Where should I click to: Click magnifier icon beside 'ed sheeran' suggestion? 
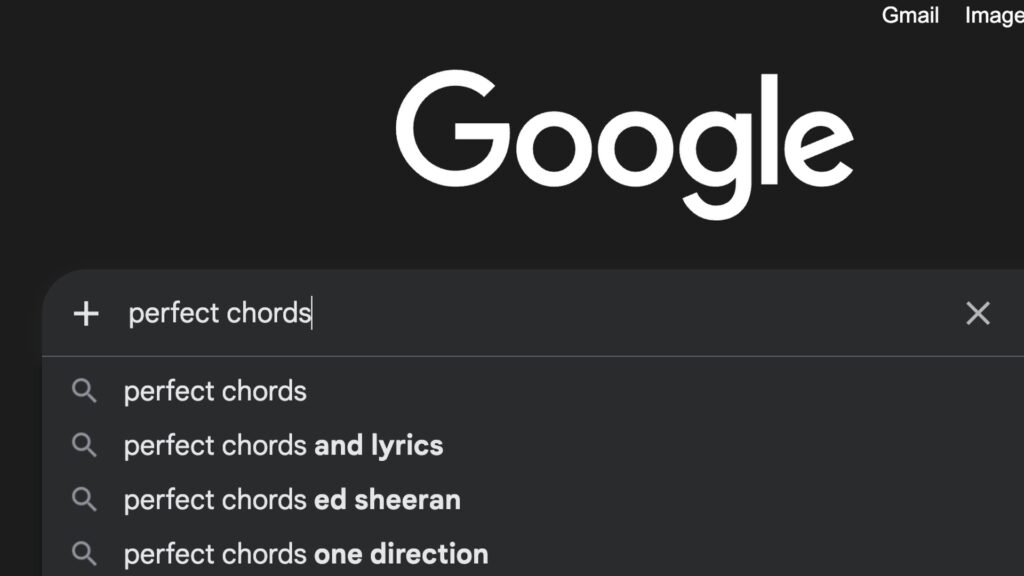click(85, 499)
